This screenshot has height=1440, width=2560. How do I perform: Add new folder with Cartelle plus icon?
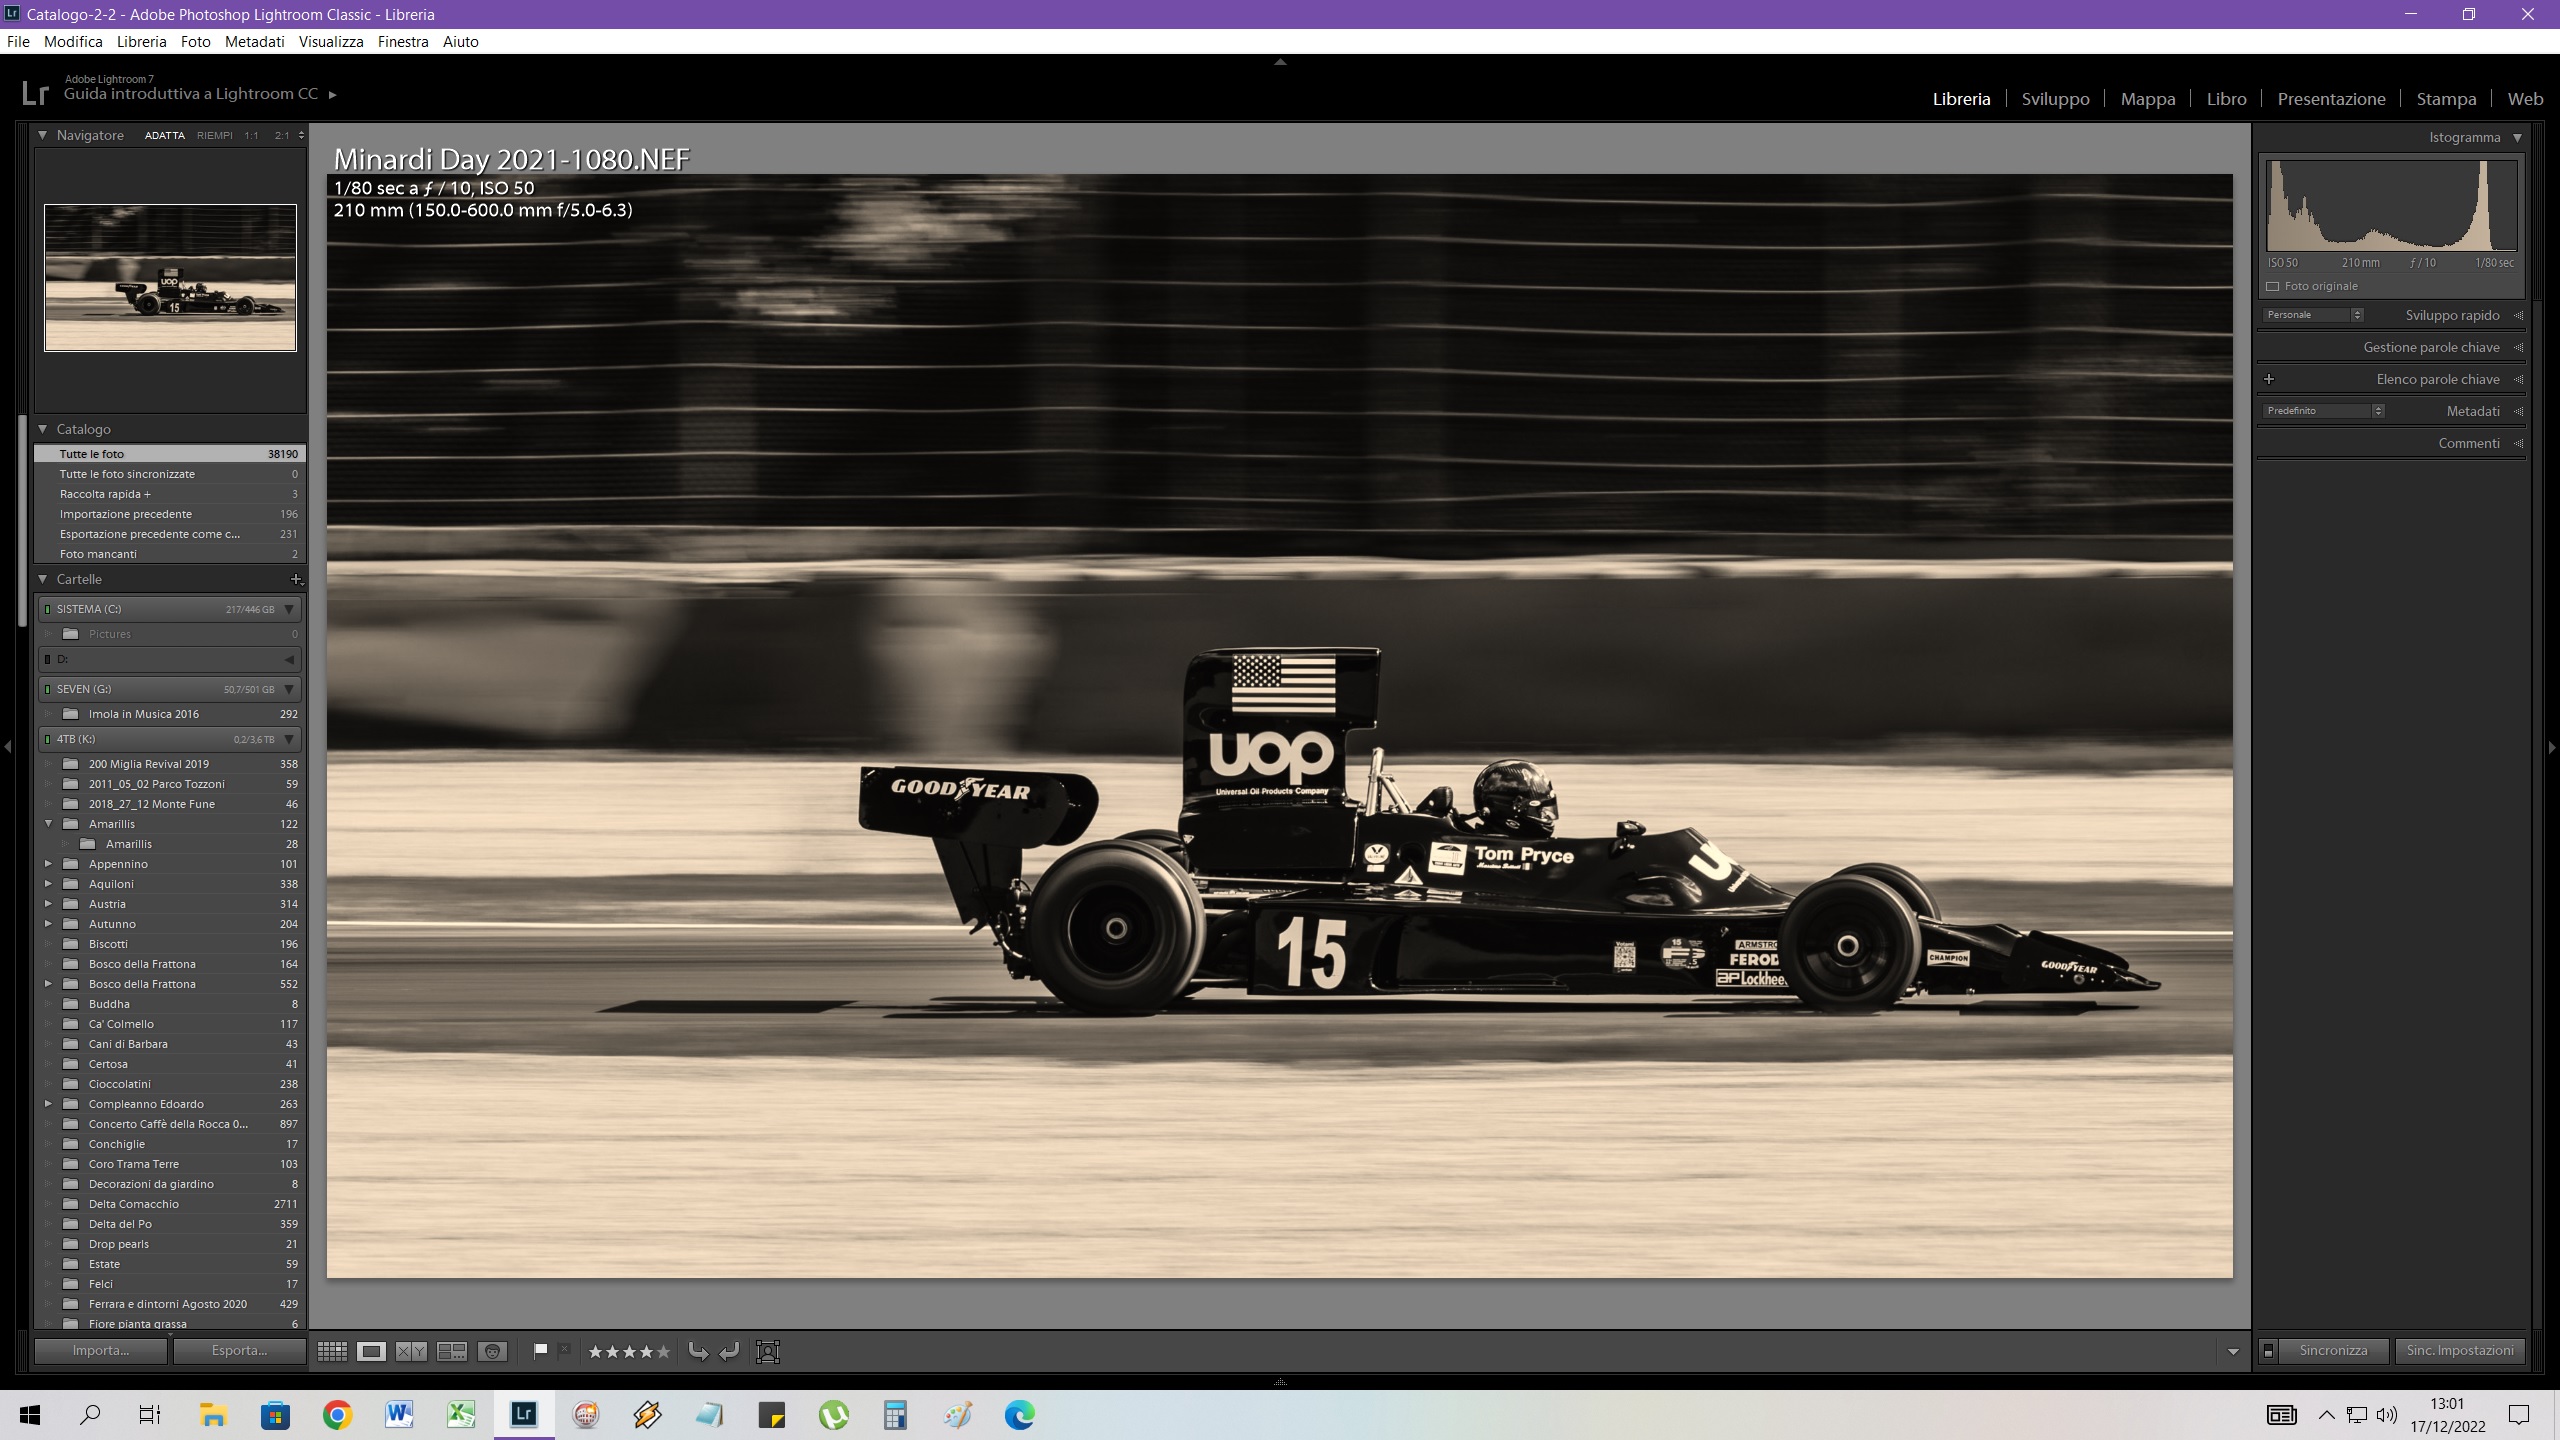295,579
